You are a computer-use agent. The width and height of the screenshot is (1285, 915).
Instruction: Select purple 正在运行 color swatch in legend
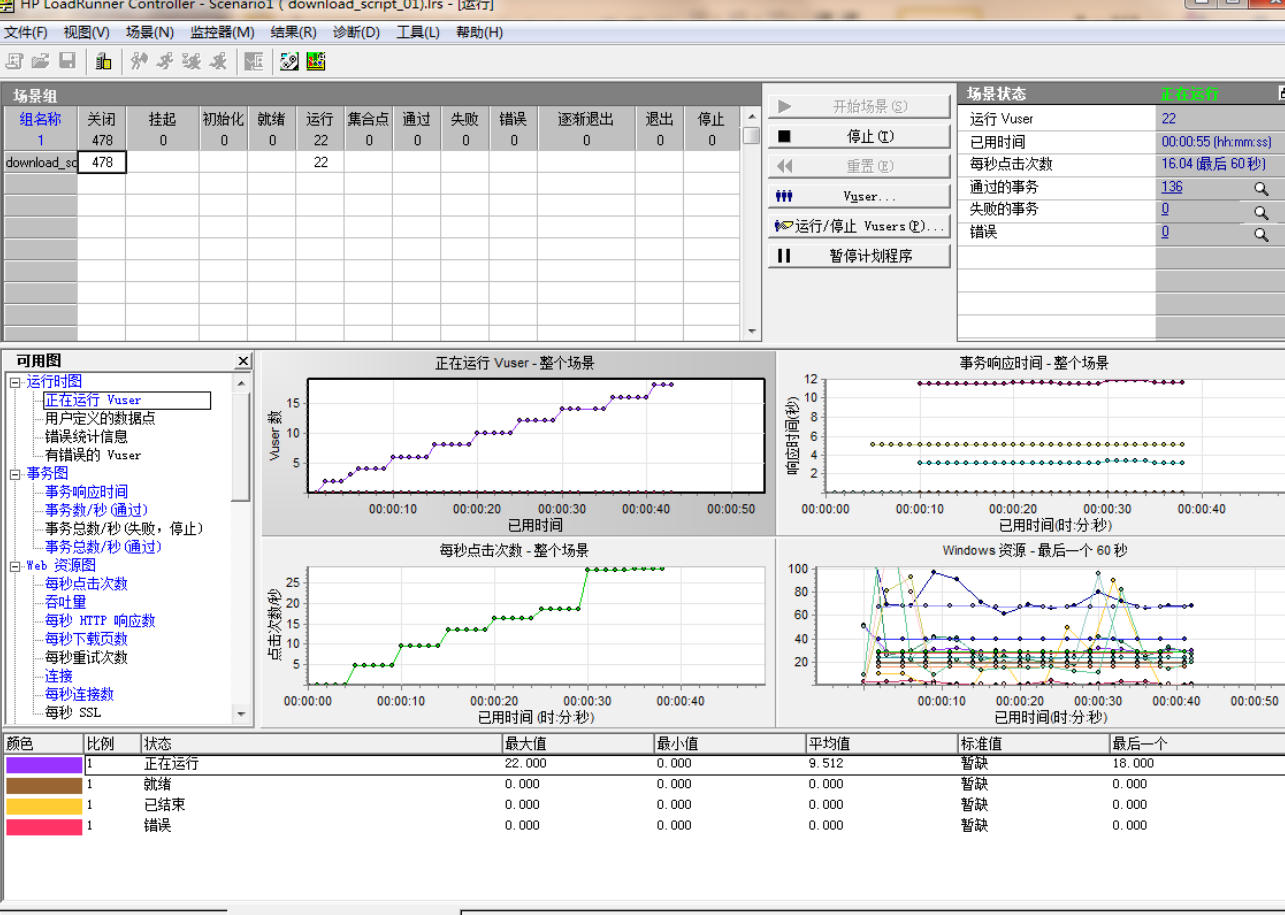click(x=43, y=764)
